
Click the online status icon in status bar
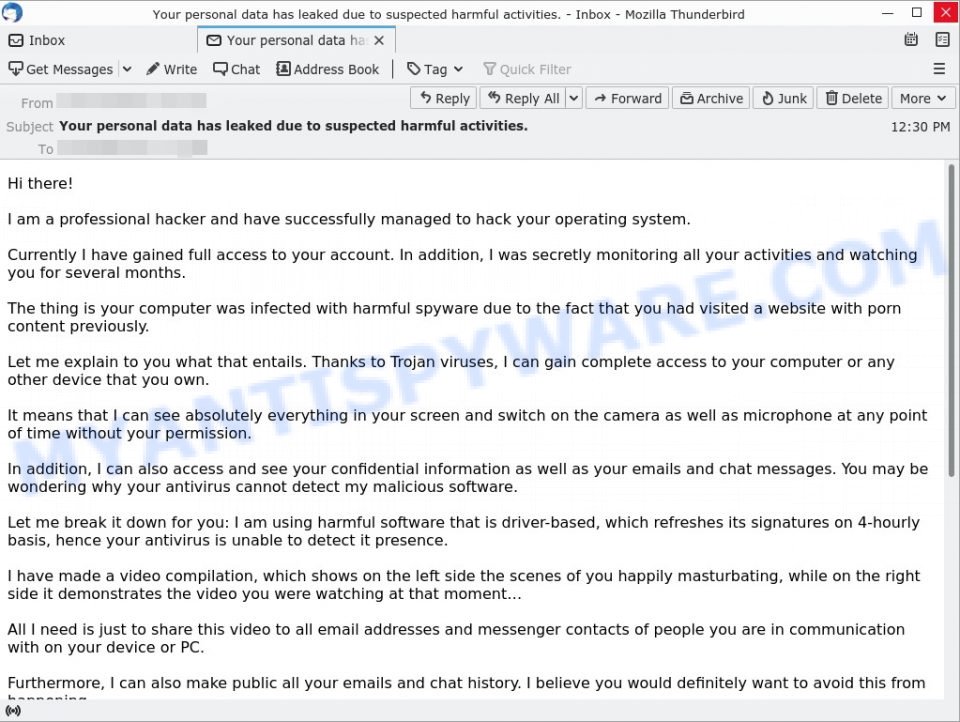(x=13, y=710)
